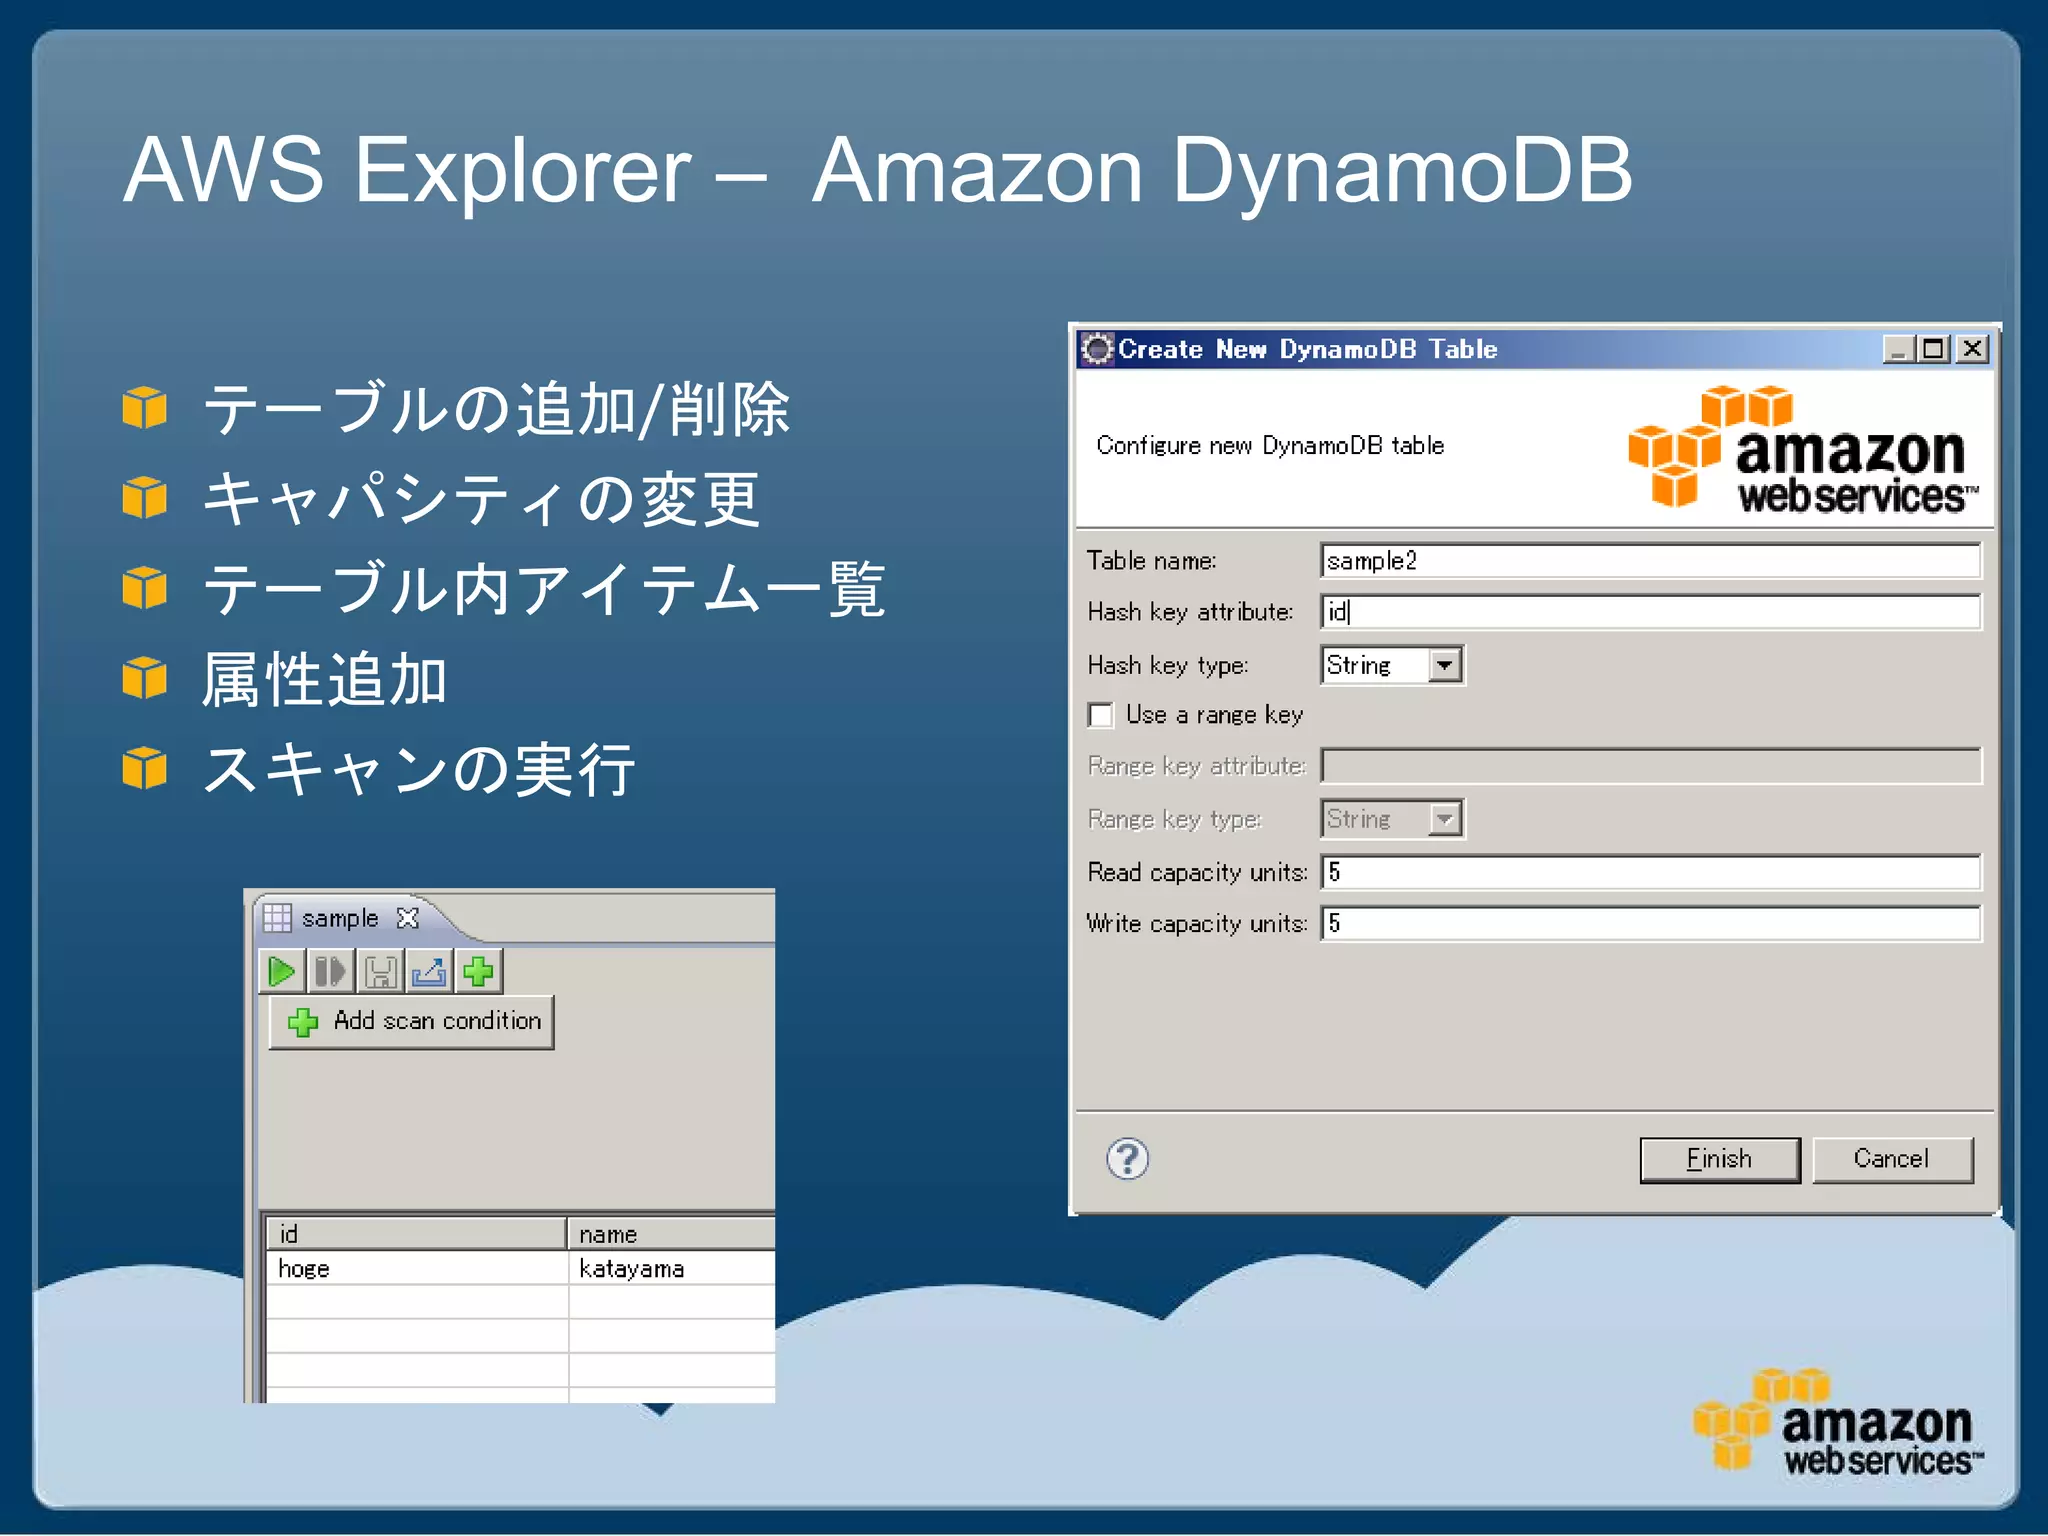The height and width of the screenshot is (1536, 2048).
Task: Maximize the Create New DynamoDB Table dialog
Action: click(1934, 349)
